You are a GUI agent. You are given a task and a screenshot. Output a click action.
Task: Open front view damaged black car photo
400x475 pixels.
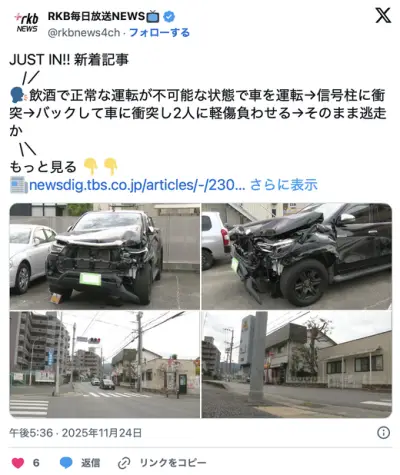coord(105,256)
